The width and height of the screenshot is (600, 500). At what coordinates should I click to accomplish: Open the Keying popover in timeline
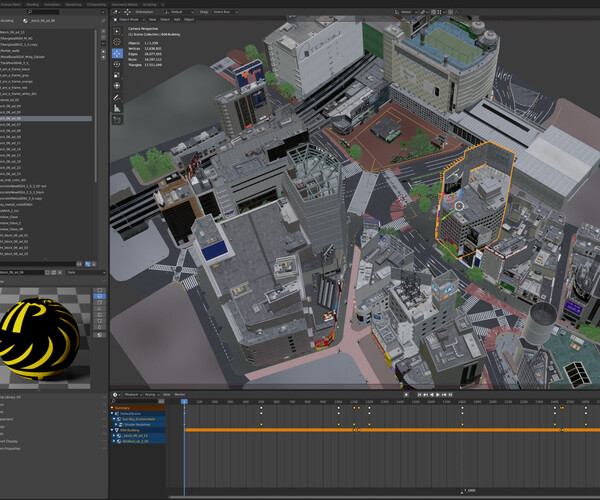[152, 394]
